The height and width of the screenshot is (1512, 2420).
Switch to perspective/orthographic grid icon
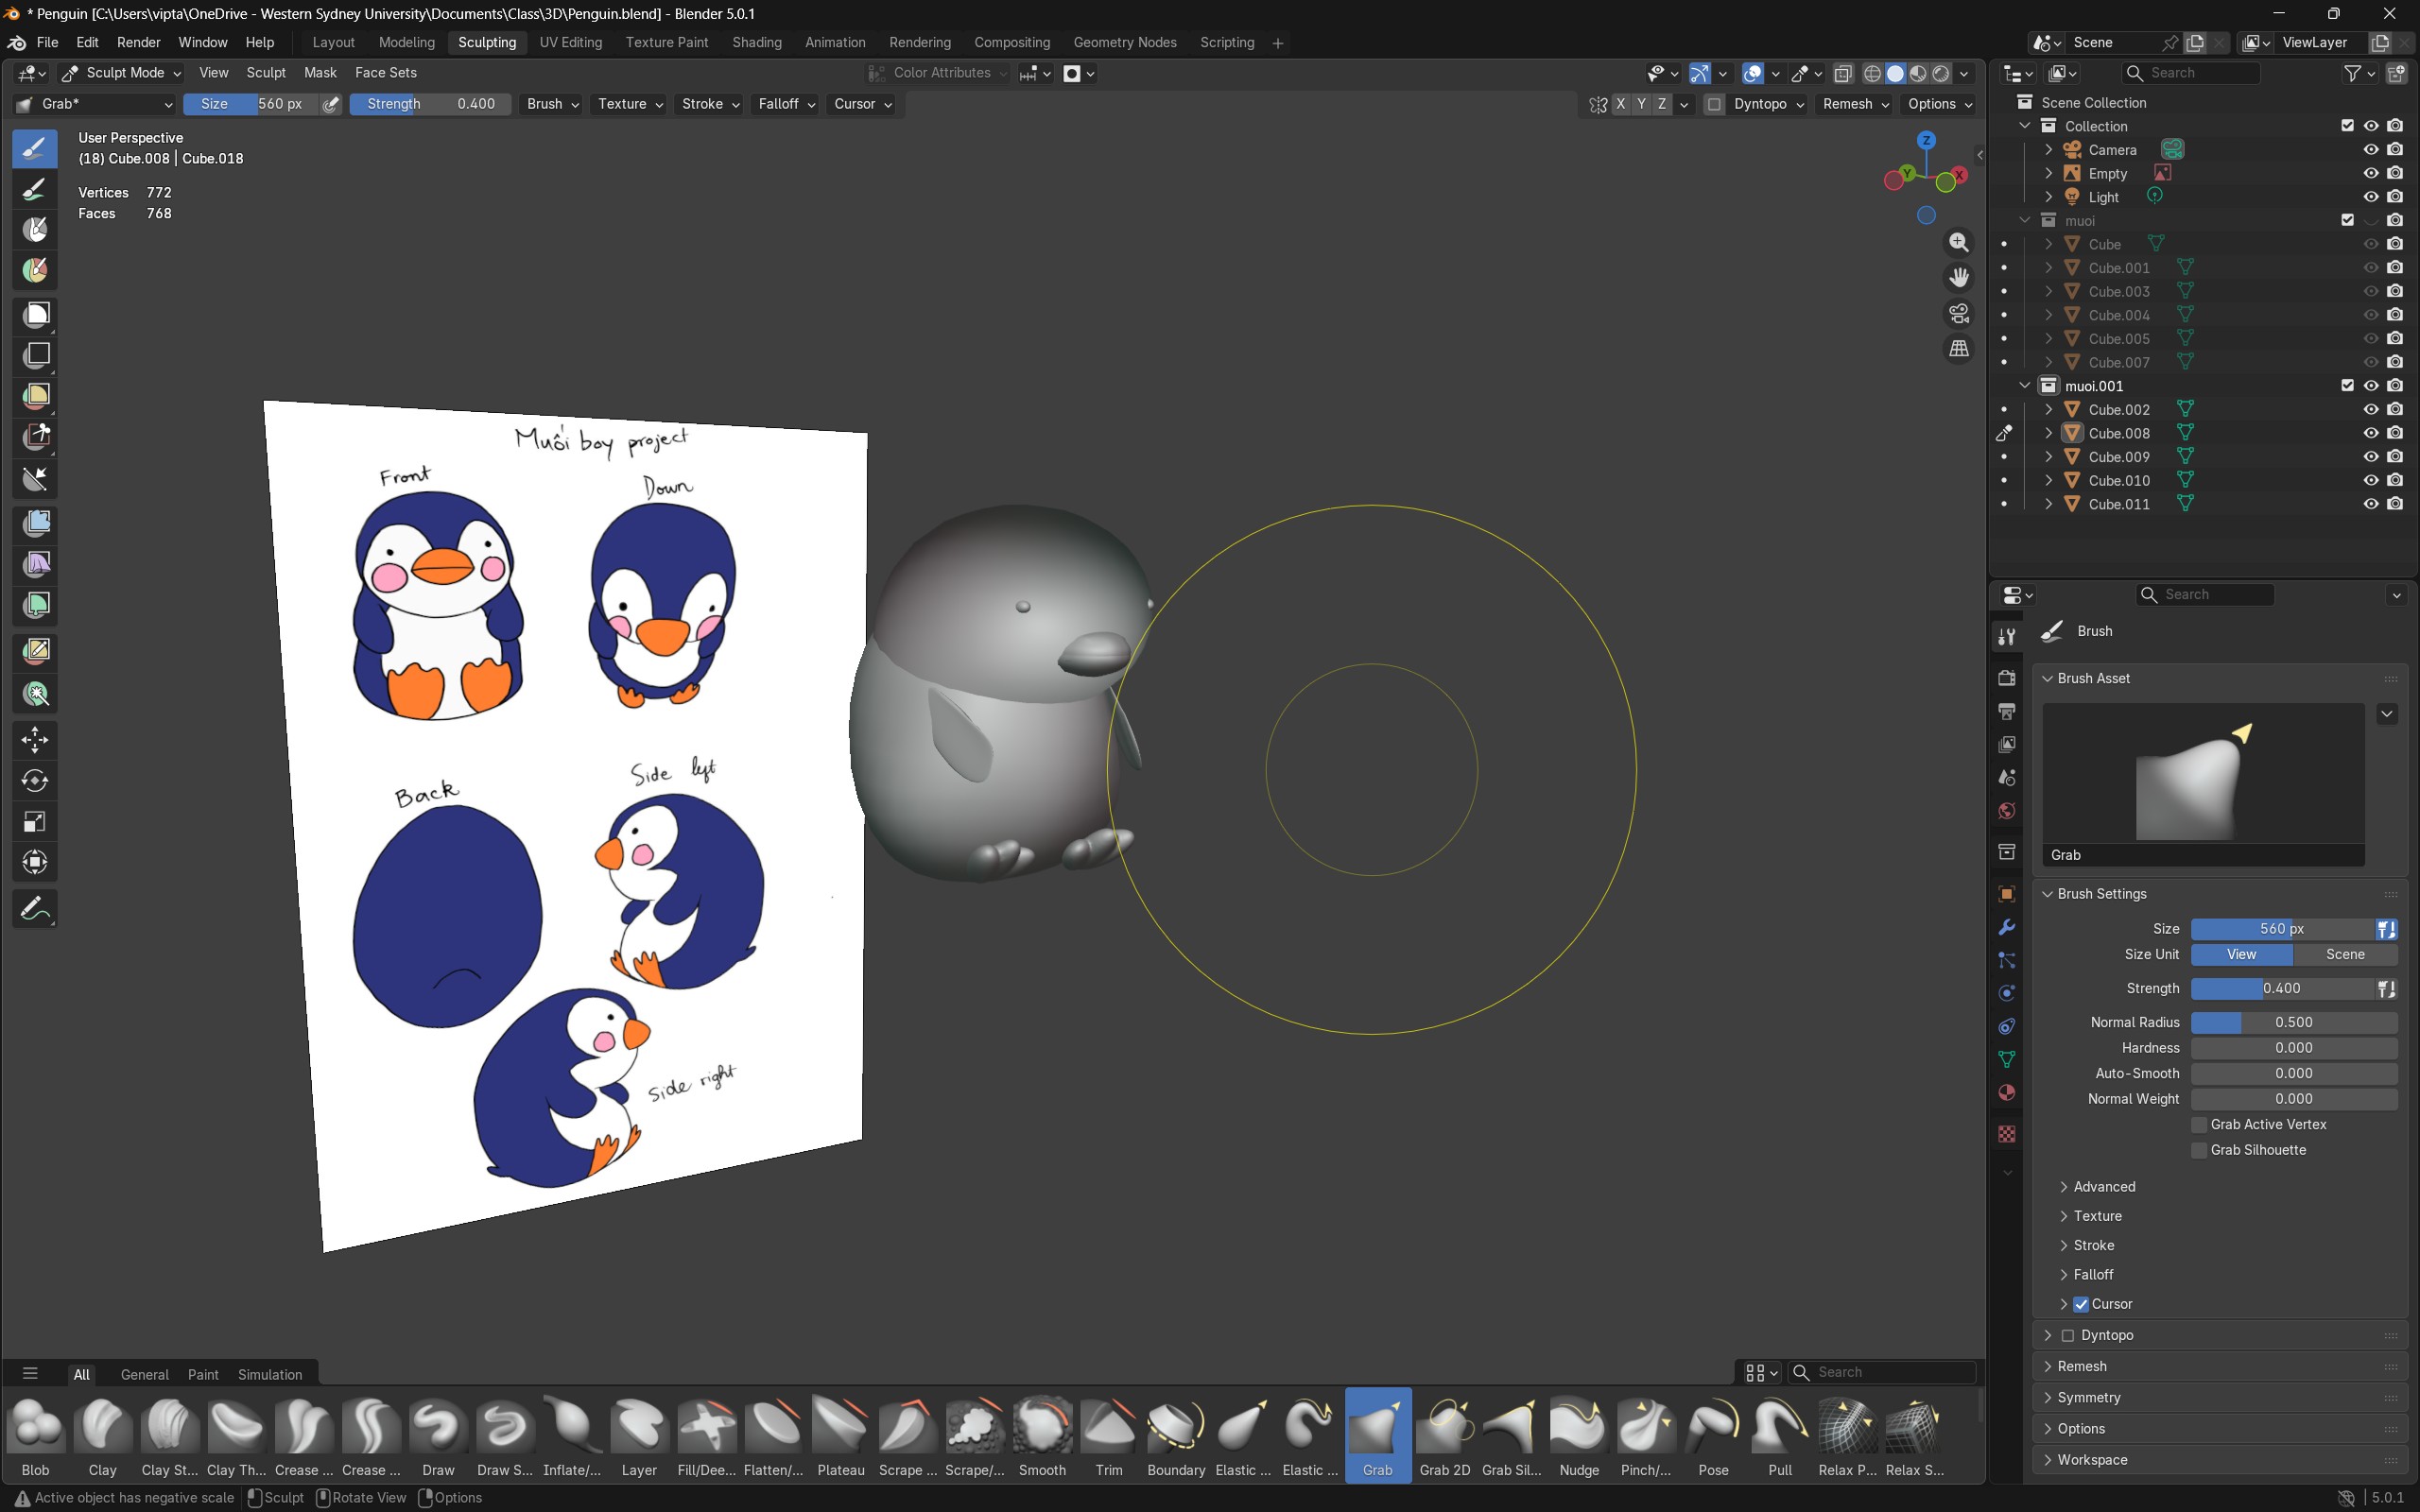tap(1958, 349)
